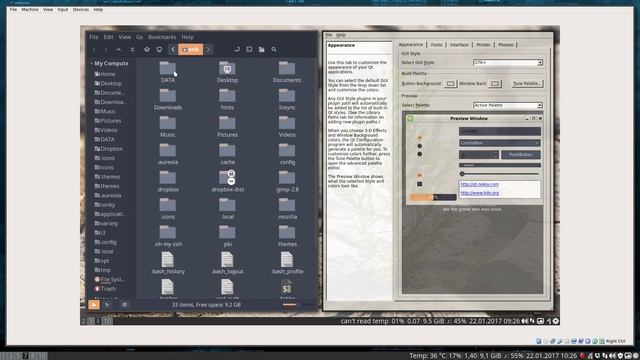The width and height of the screenshot is (640, 360).
Task: Open the .dropbox-dist folder with lock emblem
Action: 227,178
